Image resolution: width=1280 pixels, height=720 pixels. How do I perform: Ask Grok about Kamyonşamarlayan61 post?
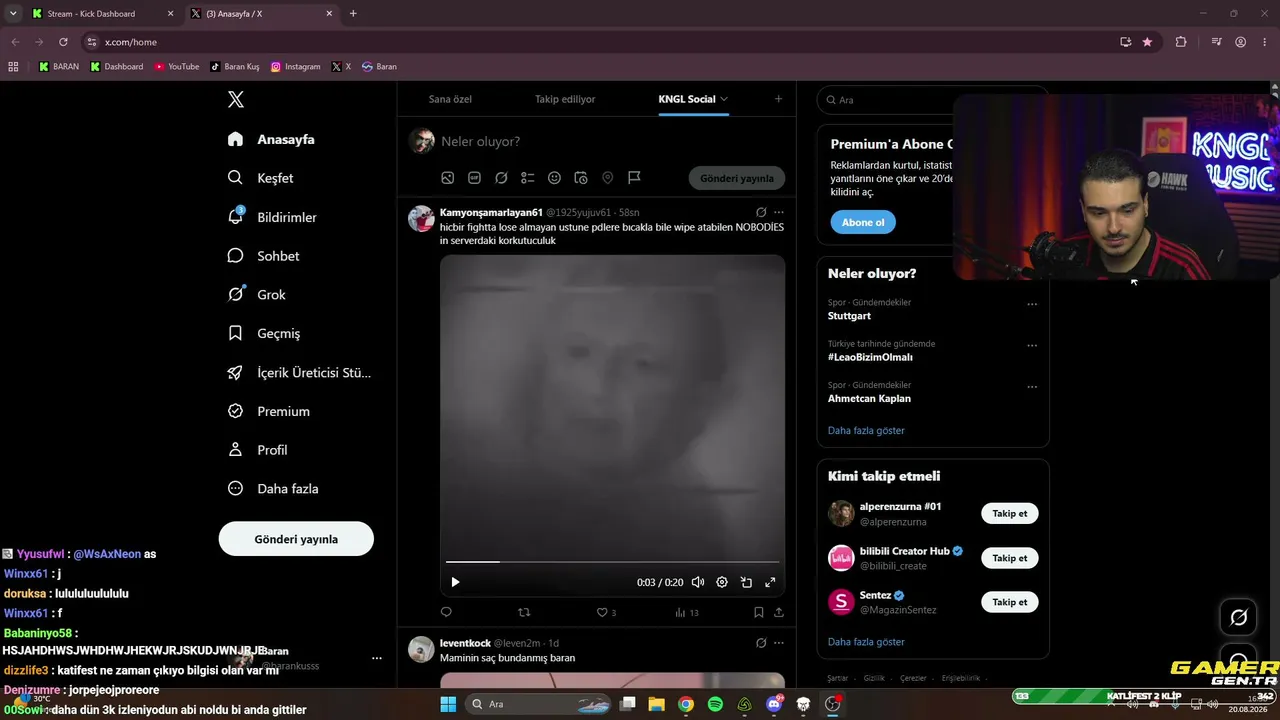click(761, 212)
